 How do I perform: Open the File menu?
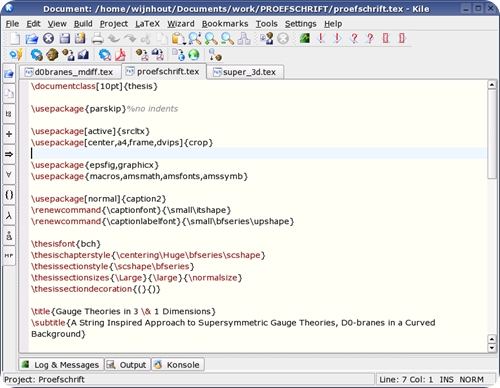tap(12, 24)
